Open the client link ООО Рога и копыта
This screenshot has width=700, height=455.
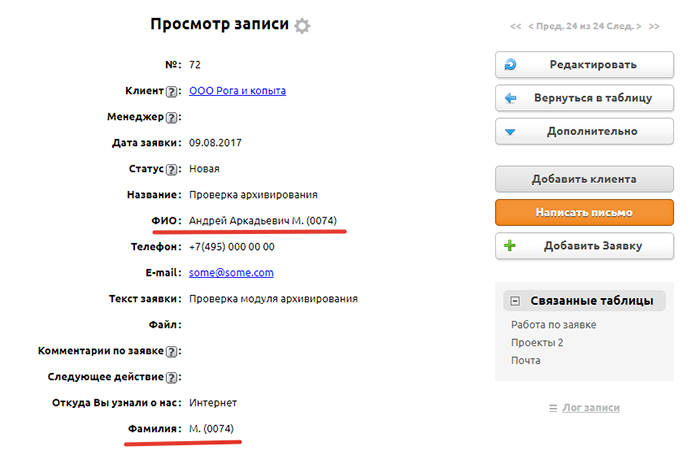[x=237, y=91]
